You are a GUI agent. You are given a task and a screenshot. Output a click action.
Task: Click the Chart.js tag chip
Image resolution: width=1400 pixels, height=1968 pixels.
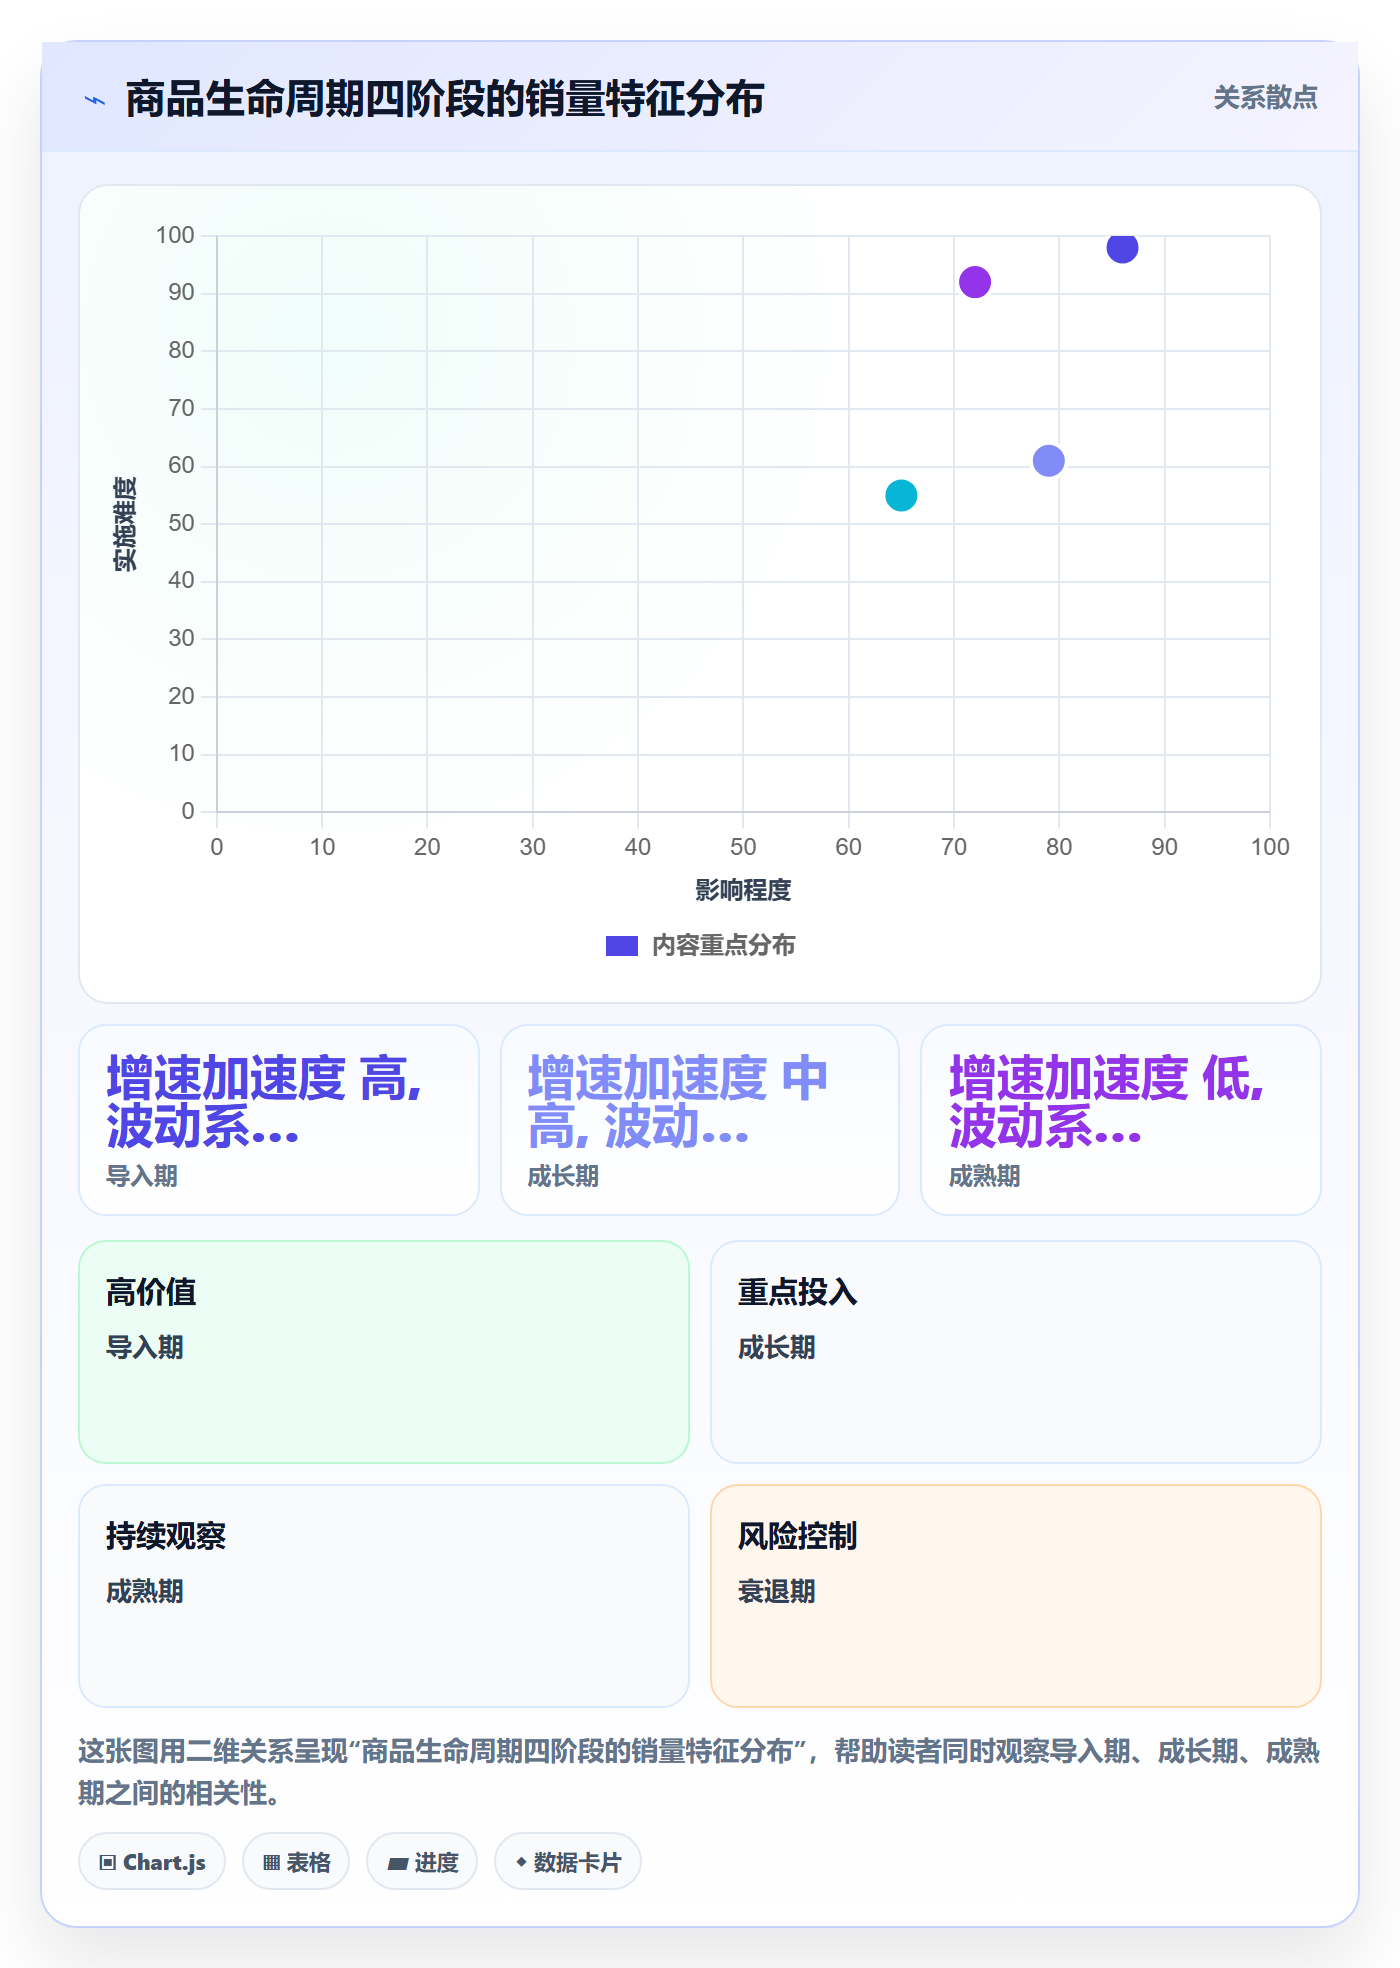[152, 1862]
